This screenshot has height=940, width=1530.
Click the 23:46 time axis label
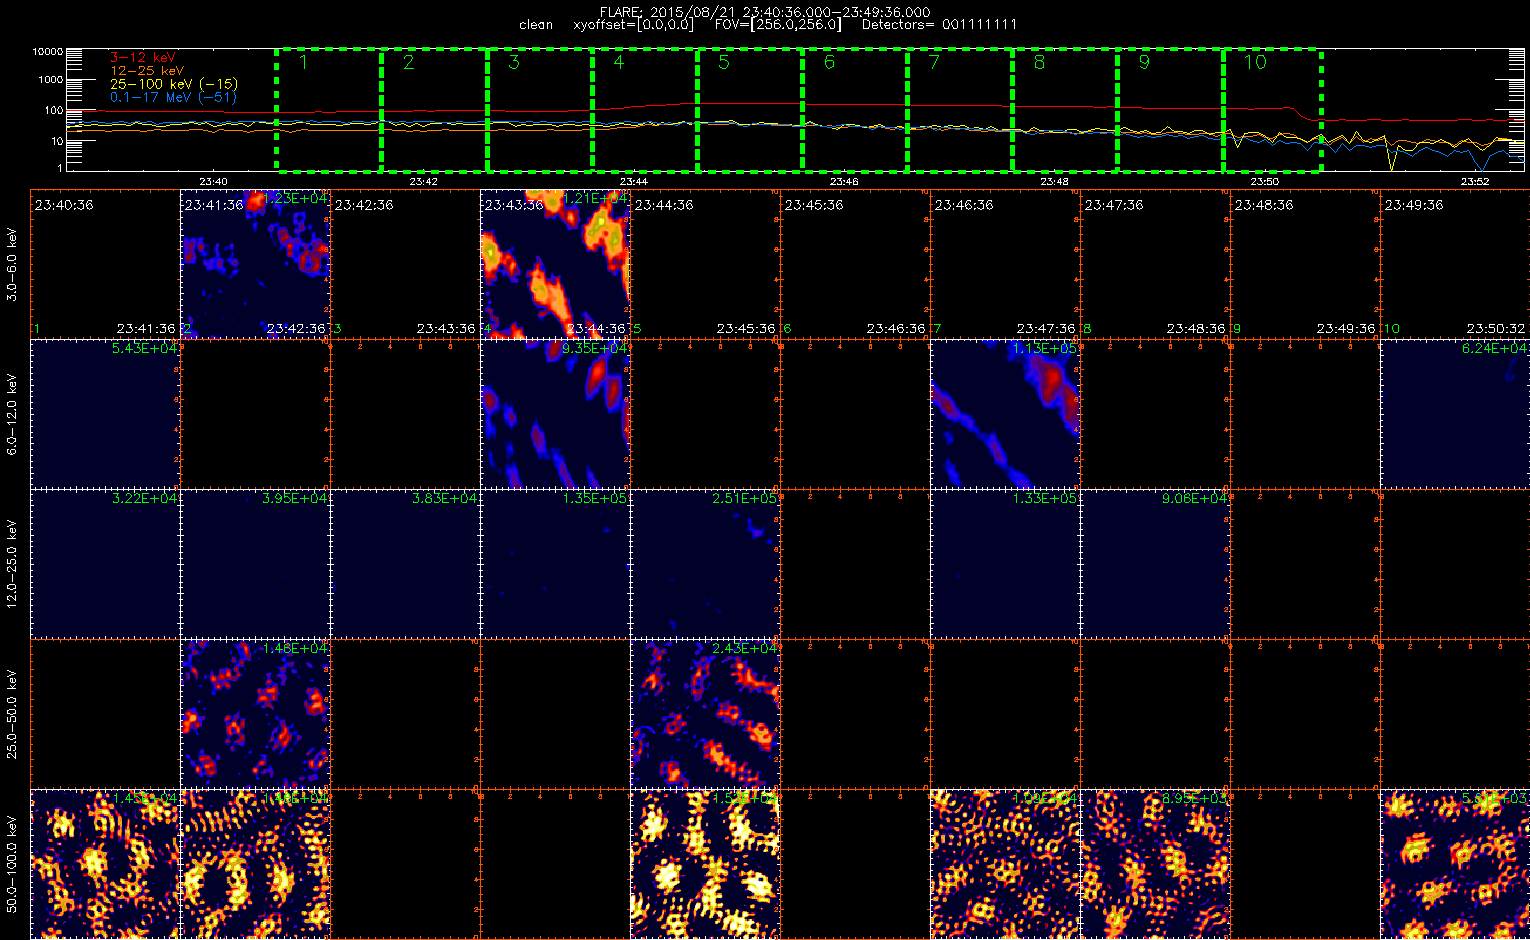point(844,182)
